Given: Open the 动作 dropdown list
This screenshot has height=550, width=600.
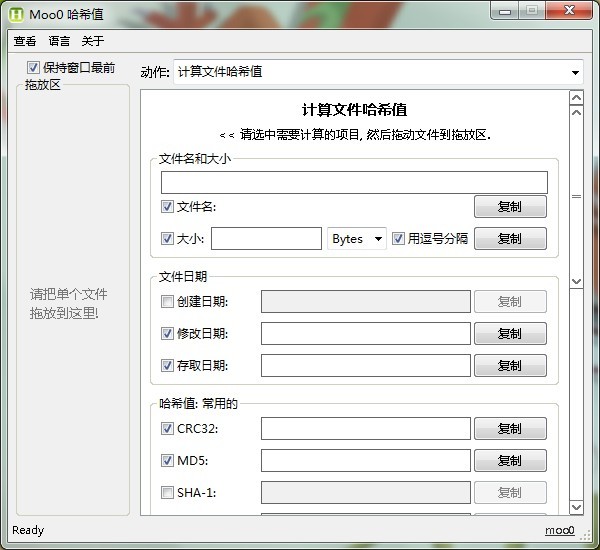Looking at the screenshot, I should click(x=378, y=72).
